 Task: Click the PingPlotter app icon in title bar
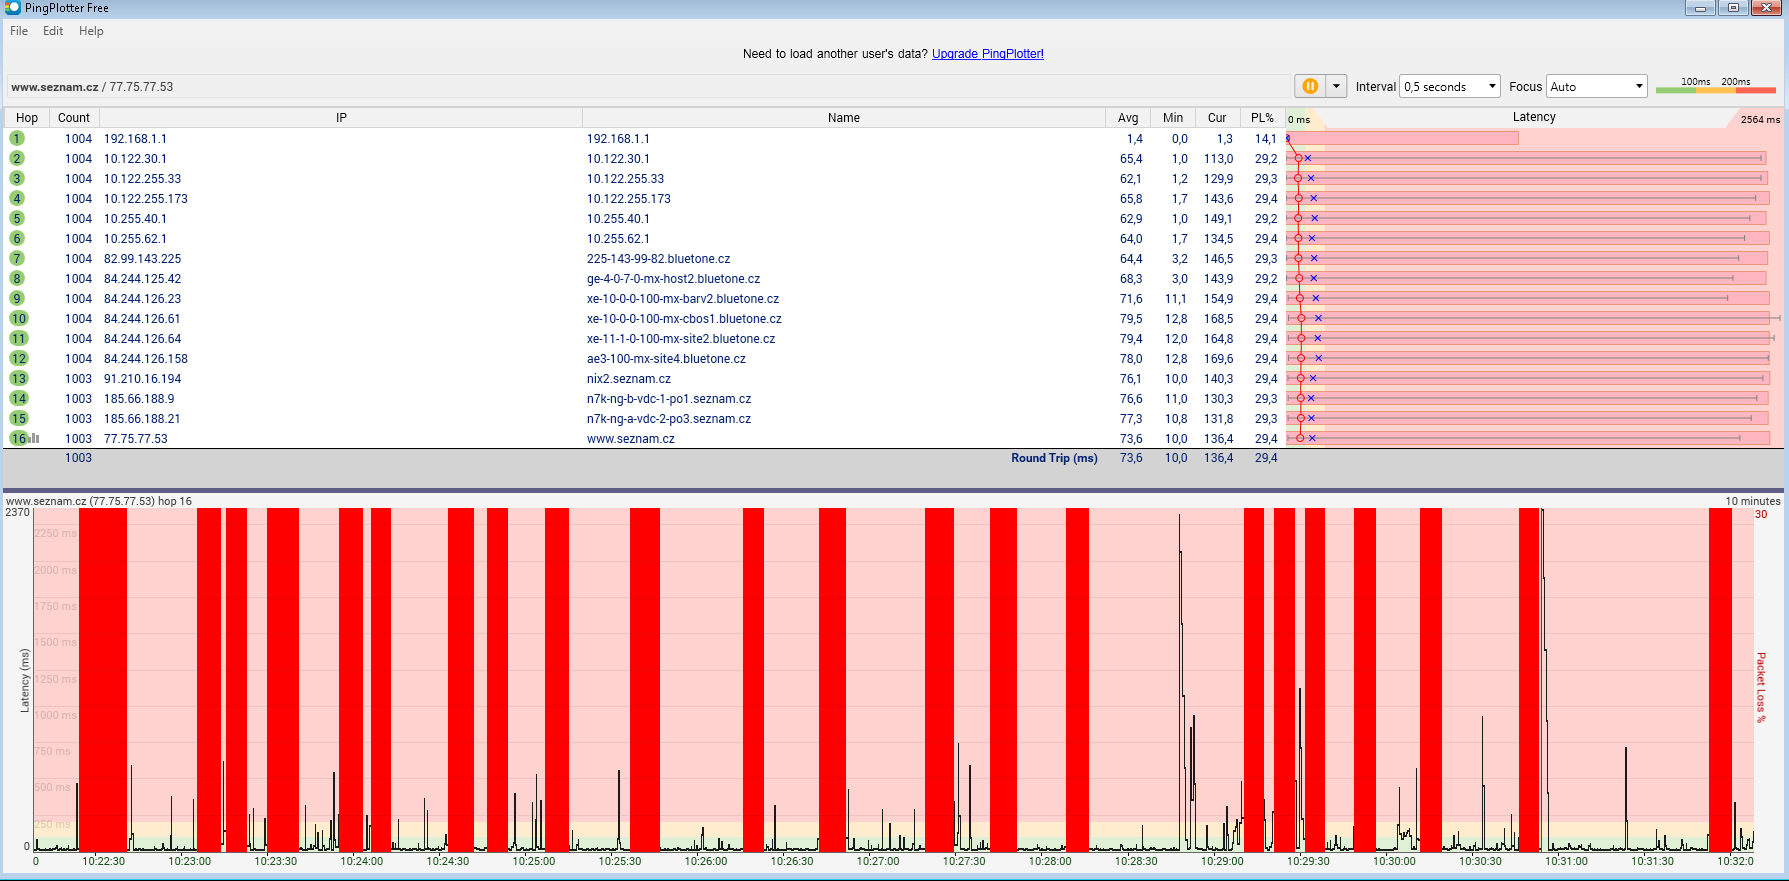click(12, 8)
